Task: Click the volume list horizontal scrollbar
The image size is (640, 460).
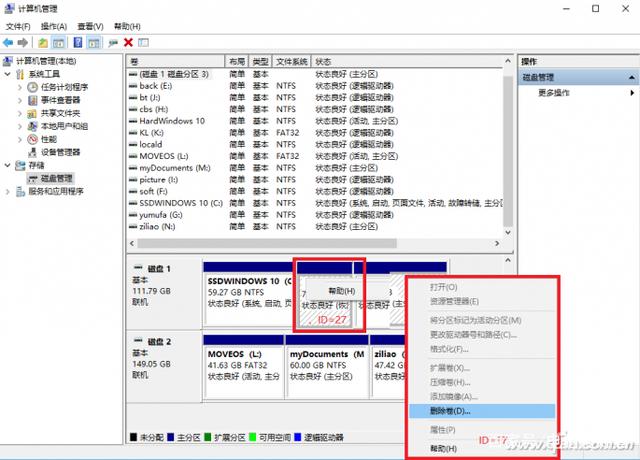Action: click(x=267, y=244)
